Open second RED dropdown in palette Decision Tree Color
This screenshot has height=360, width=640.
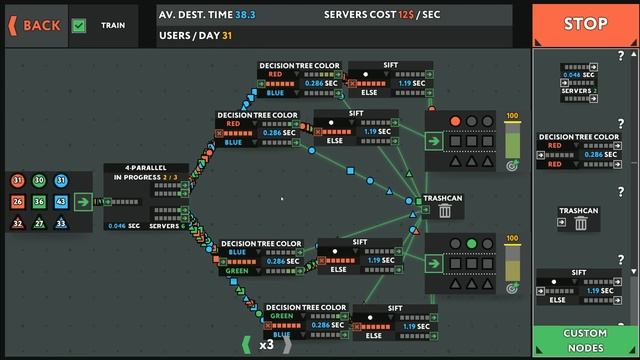coord(558,164)
